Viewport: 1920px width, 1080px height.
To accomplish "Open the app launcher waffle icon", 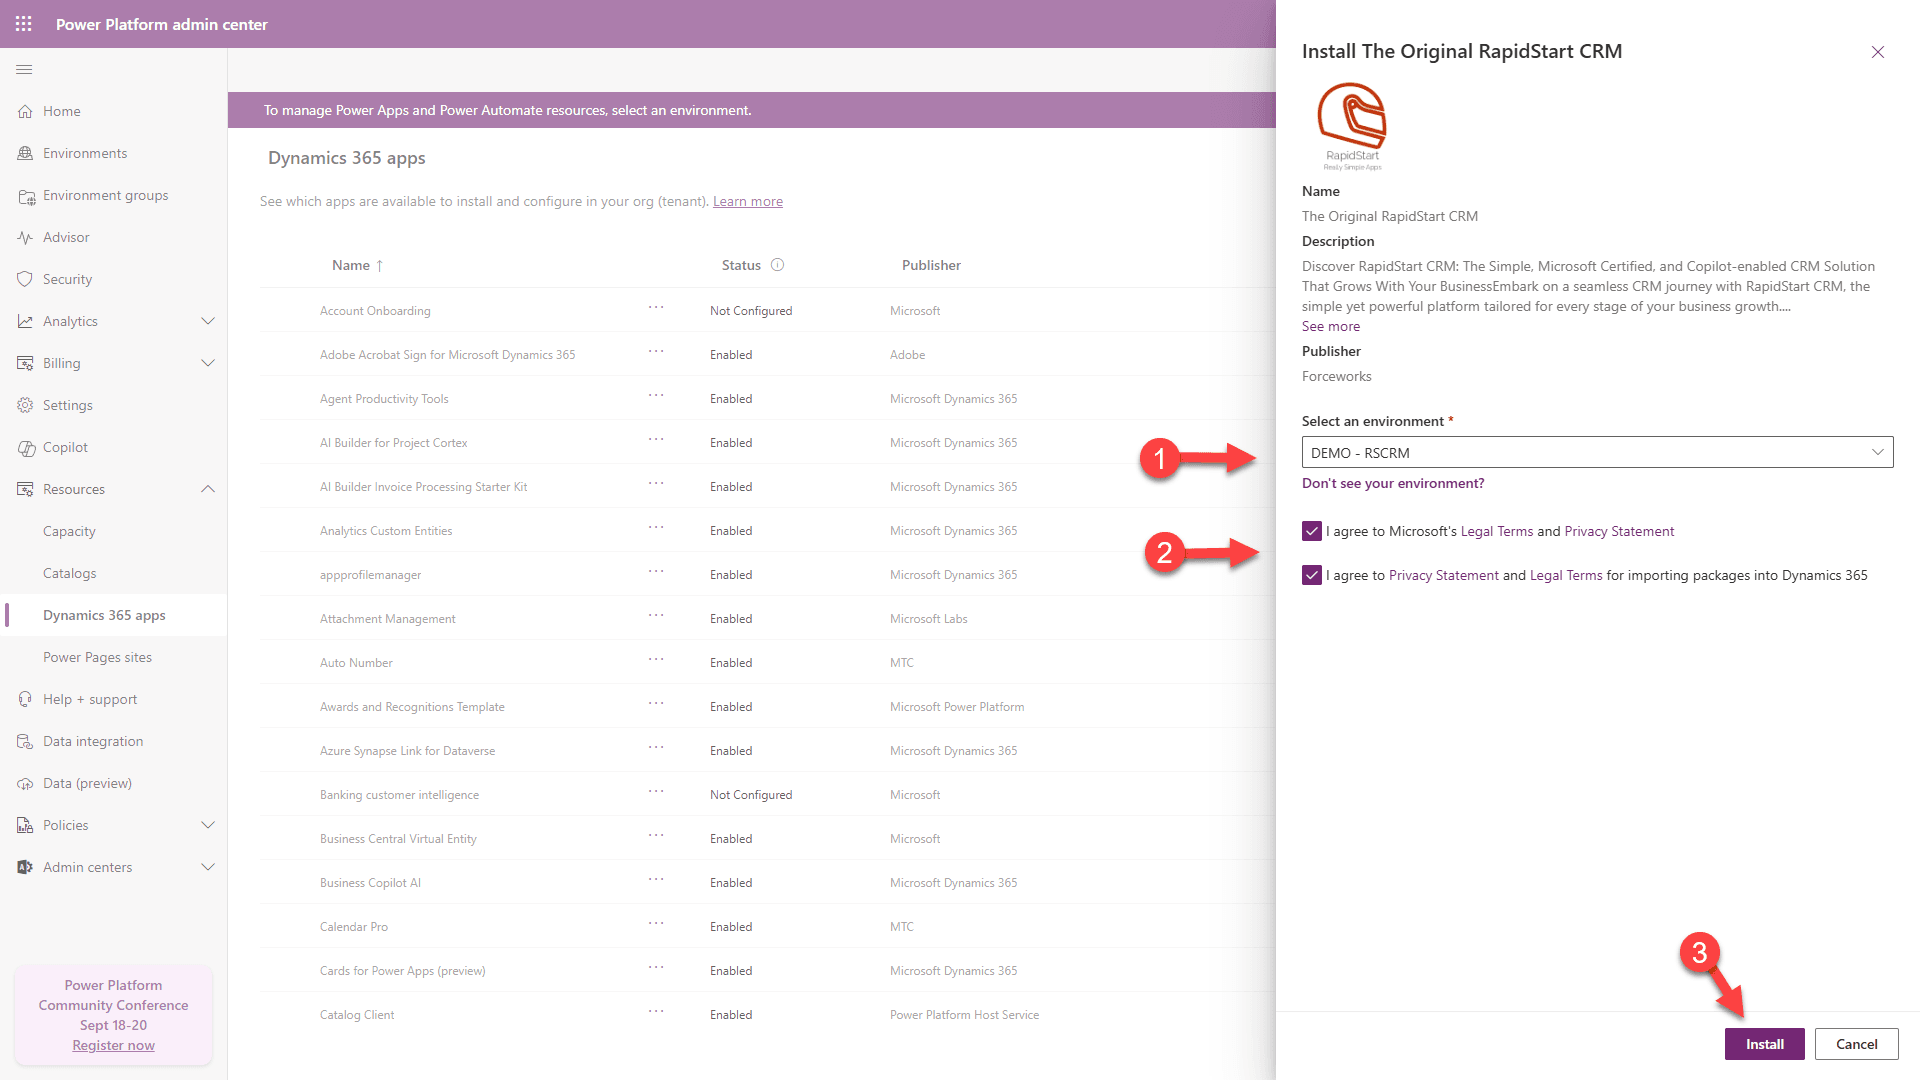I will [x=23, y=24].
